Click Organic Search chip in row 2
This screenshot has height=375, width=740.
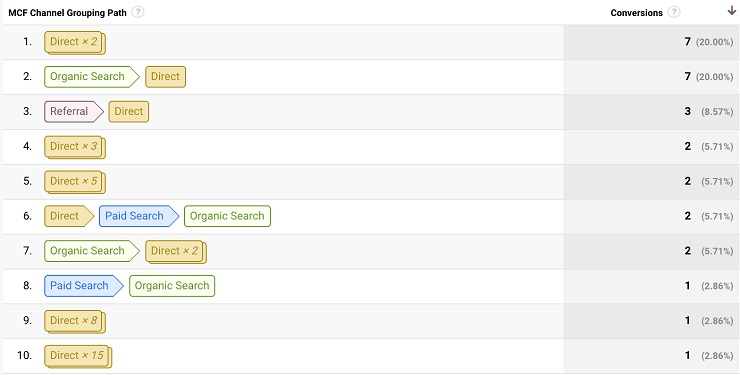[92, 77]
